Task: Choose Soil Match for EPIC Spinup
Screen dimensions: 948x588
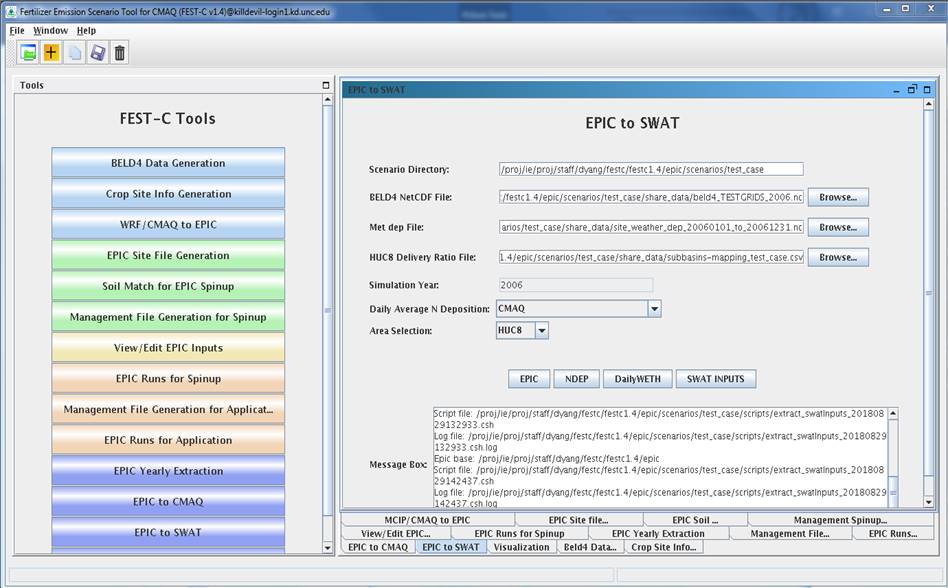Action: click(168, 286)
